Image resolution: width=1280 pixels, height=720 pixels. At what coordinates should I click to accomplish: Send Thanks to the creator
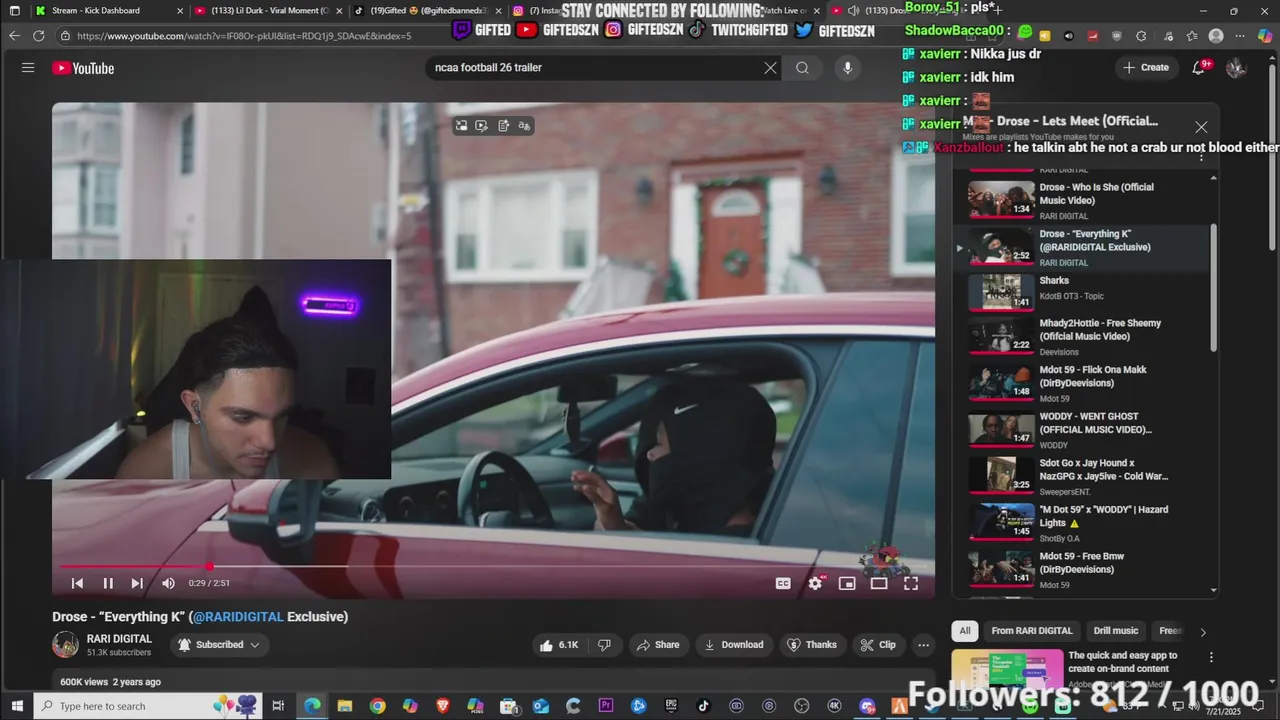point(811,645)
